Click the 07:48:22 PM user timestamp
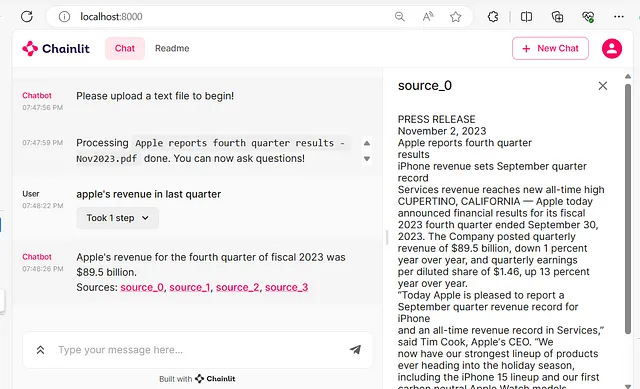This screenshot has width=640, height=389. point(43,206)
